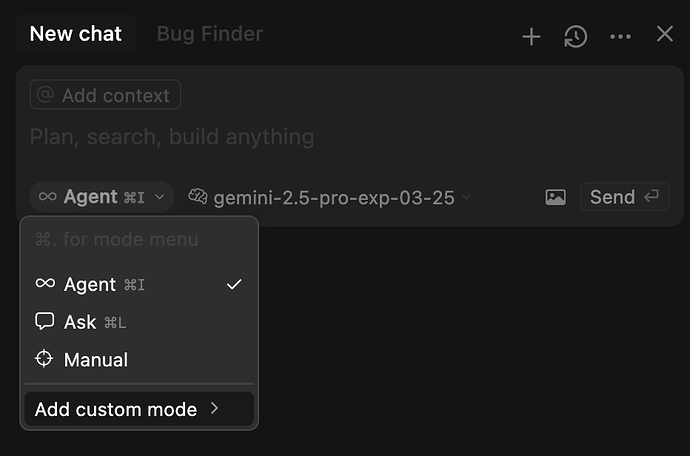This screenshot has height=456, width=690.
Task: Open the three-dots more options menu
Action: click(620, 37)
